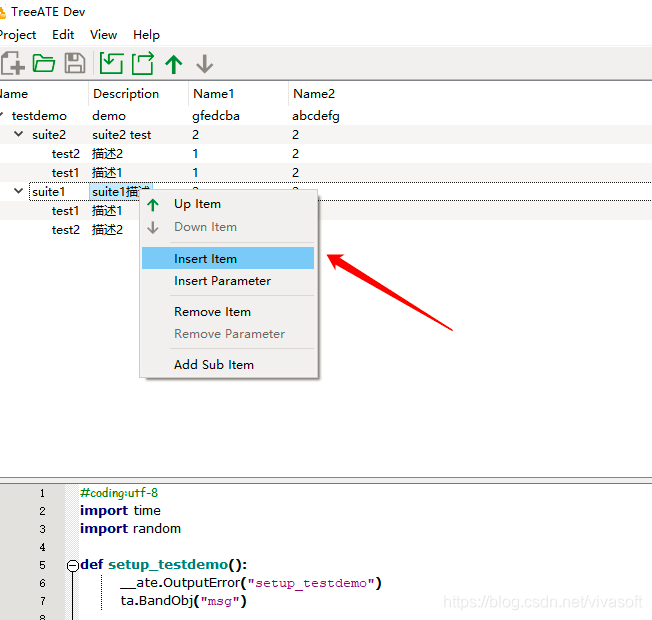Choose Up Item in context menu
The image size is (652, 620).
(x=228, y=204)
